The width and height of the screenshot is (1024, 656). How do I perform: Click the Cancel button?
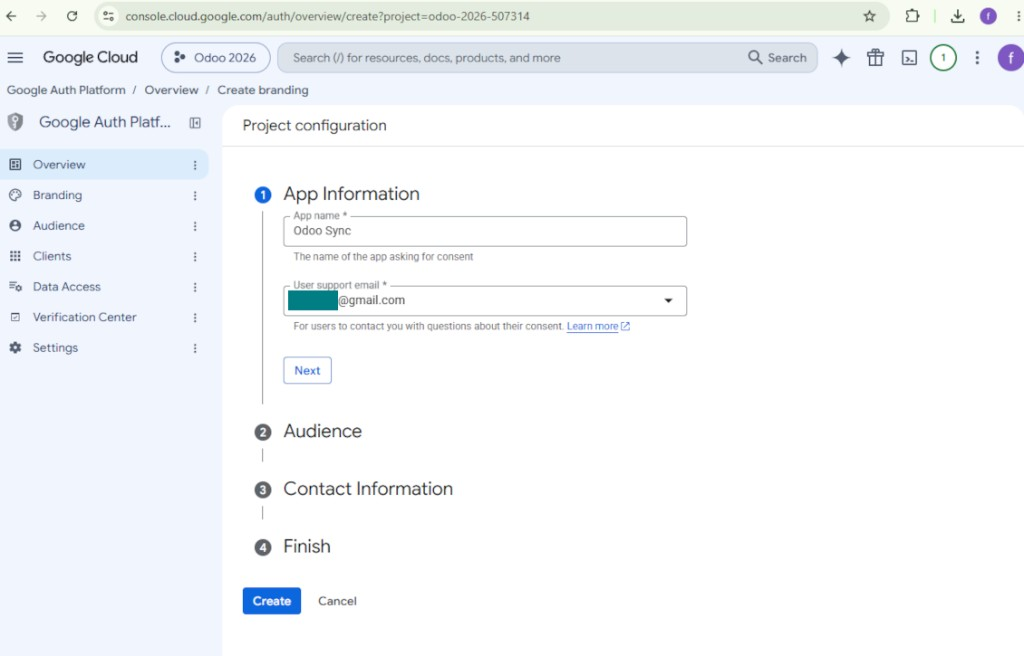coord(337,601)
